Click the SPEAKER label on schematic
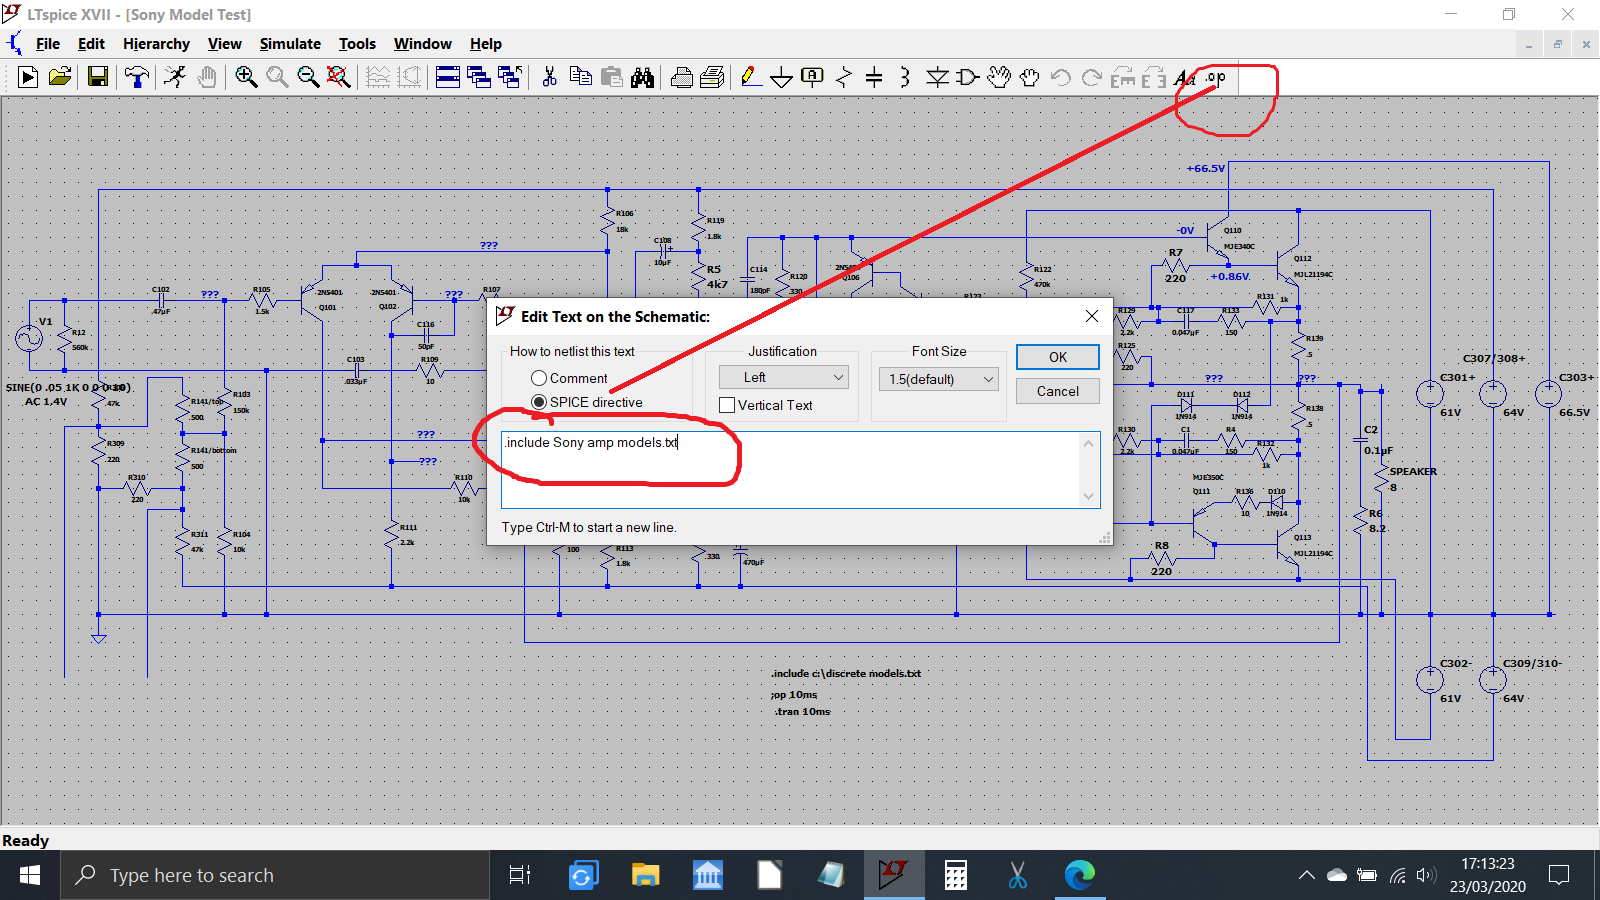This screenshot has width=1600, height=900. pos(1413,471)
